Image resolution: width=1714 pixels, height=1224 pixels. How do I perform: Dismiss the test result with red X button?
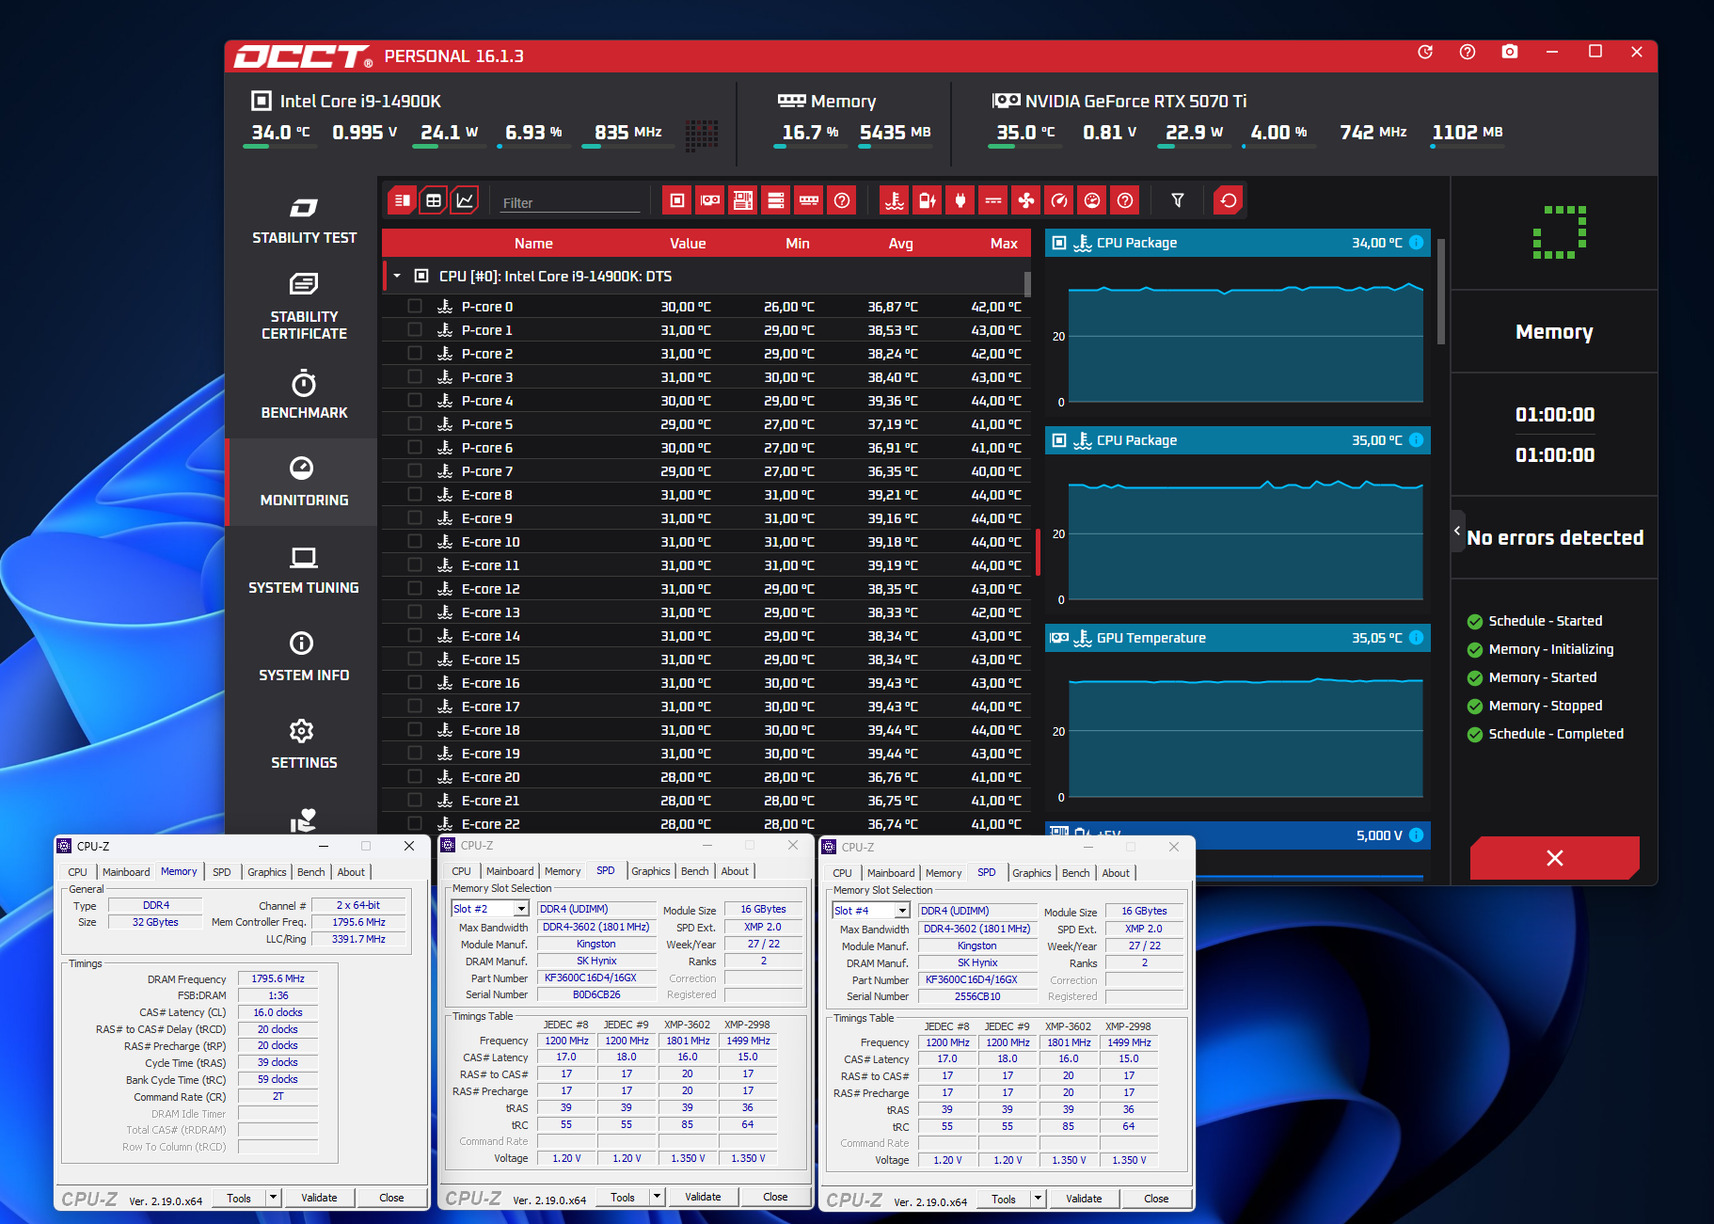coord(1554,858)
